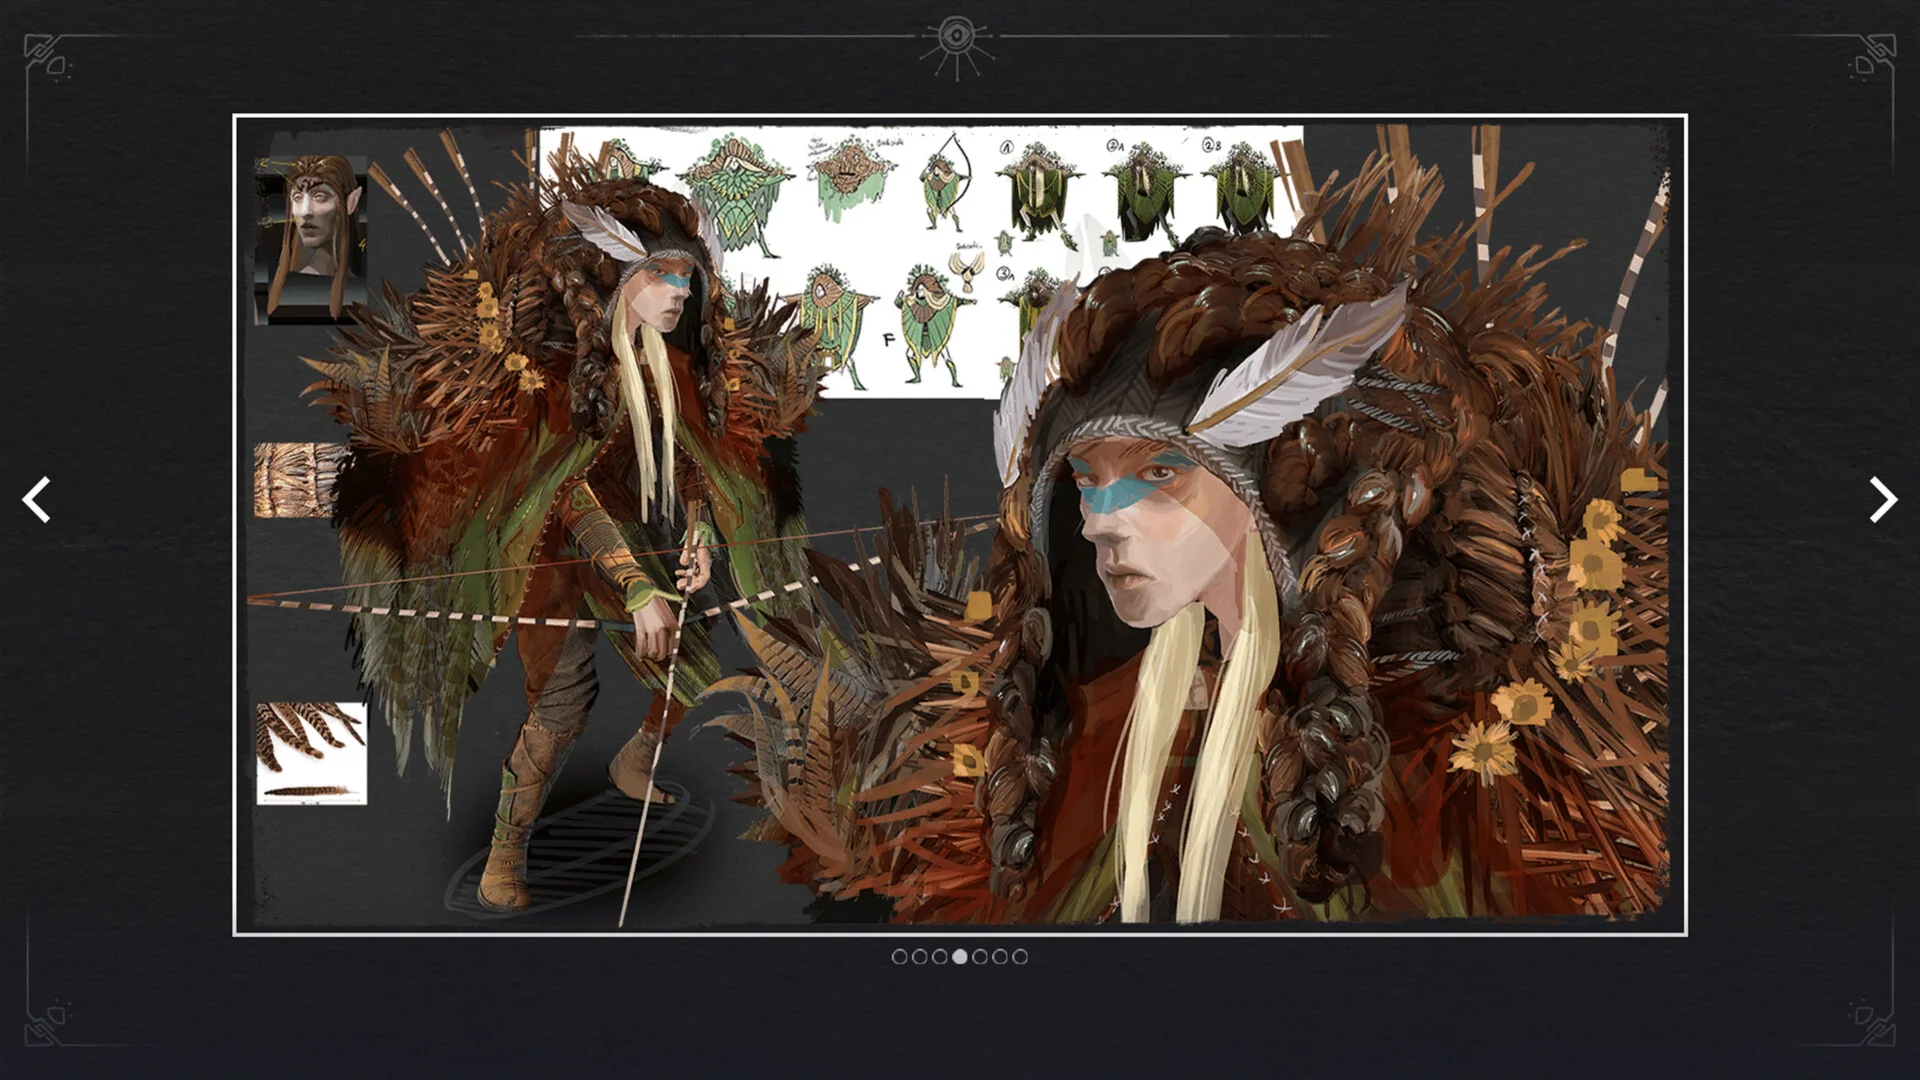
Task: Jump to the third gallery slide dot
Action: click(939, 957)
